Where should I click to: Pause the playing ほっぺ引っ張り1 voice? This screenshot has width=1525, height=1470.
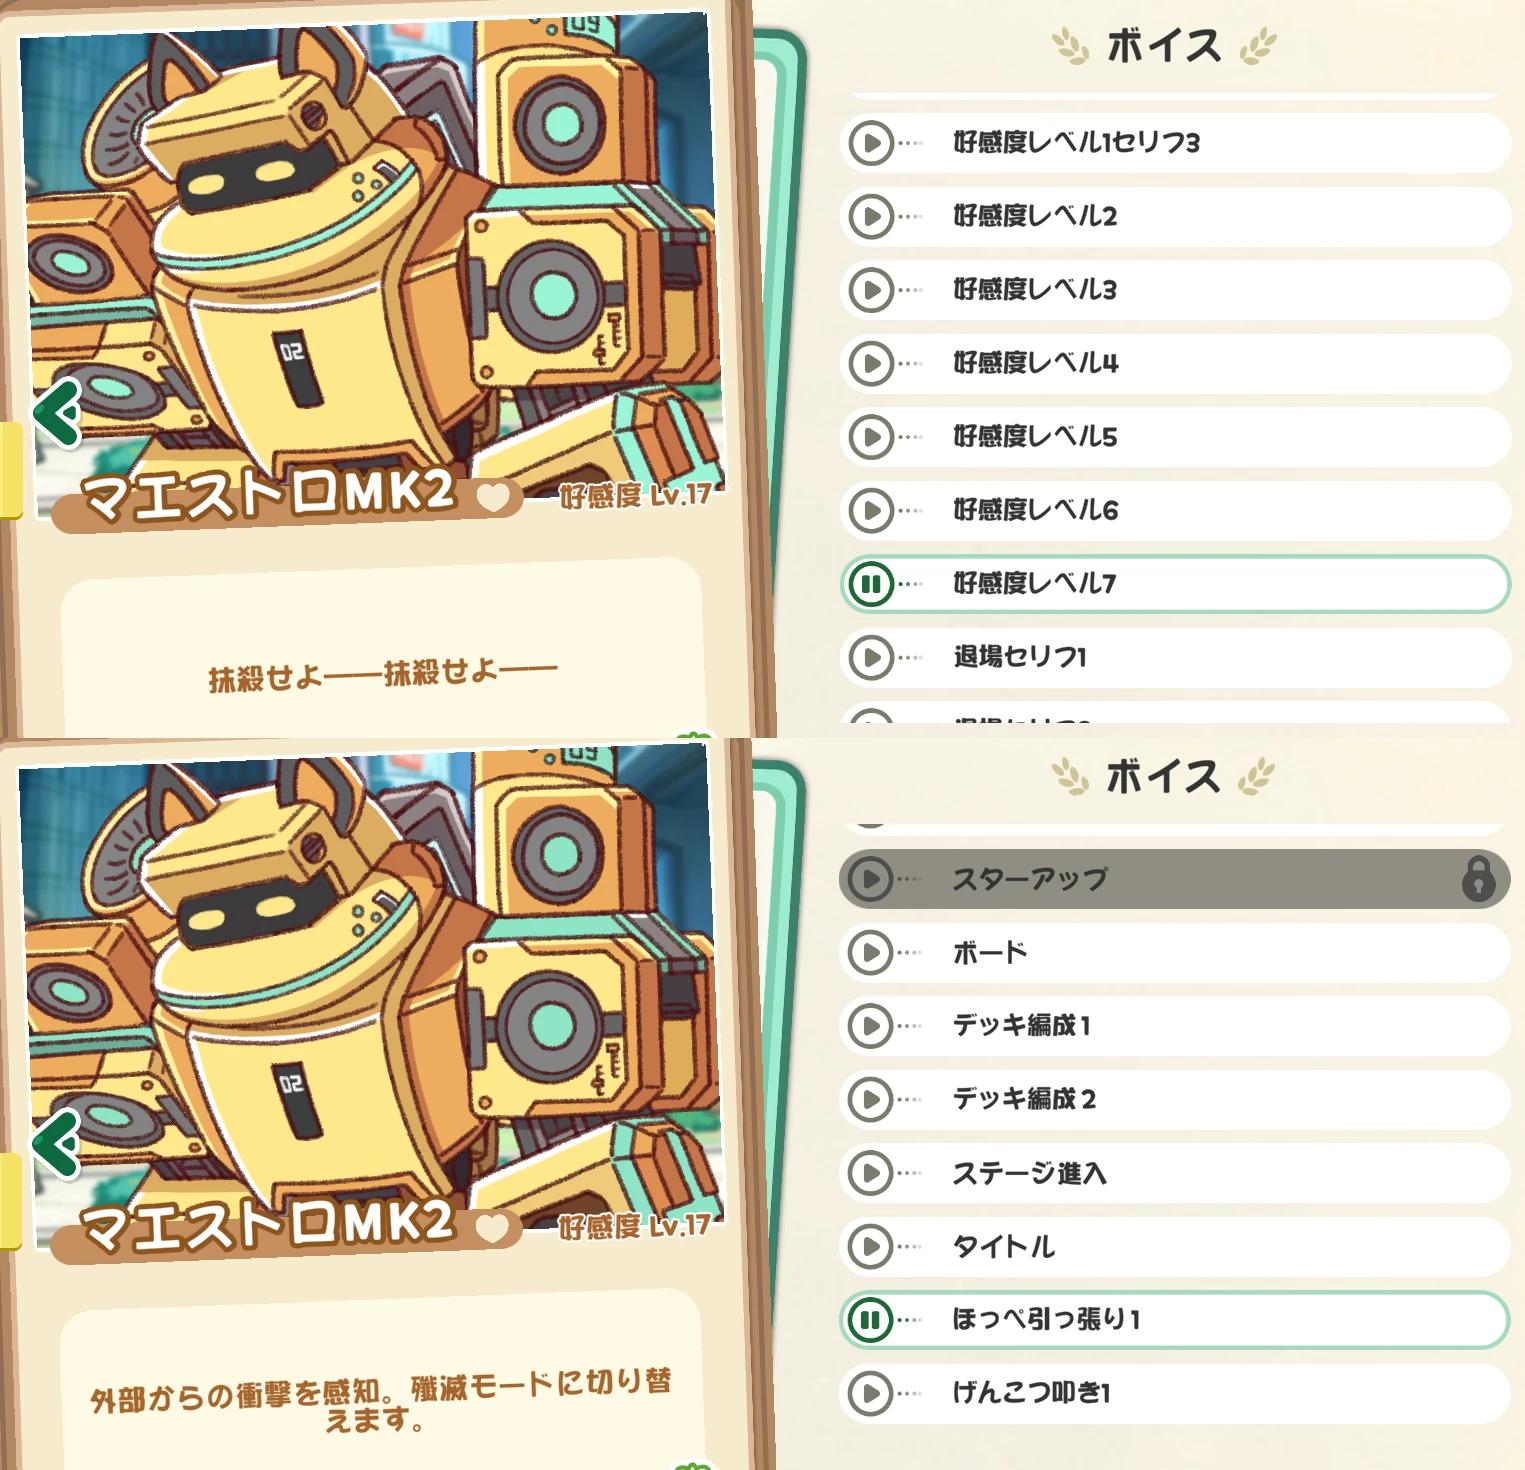[x=871, y=1320]
